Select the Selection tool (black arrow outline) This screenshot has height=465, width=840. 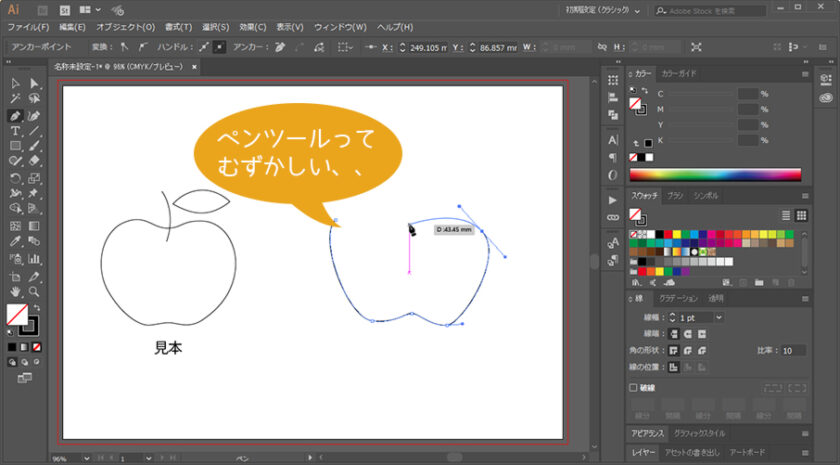[15, 83]
